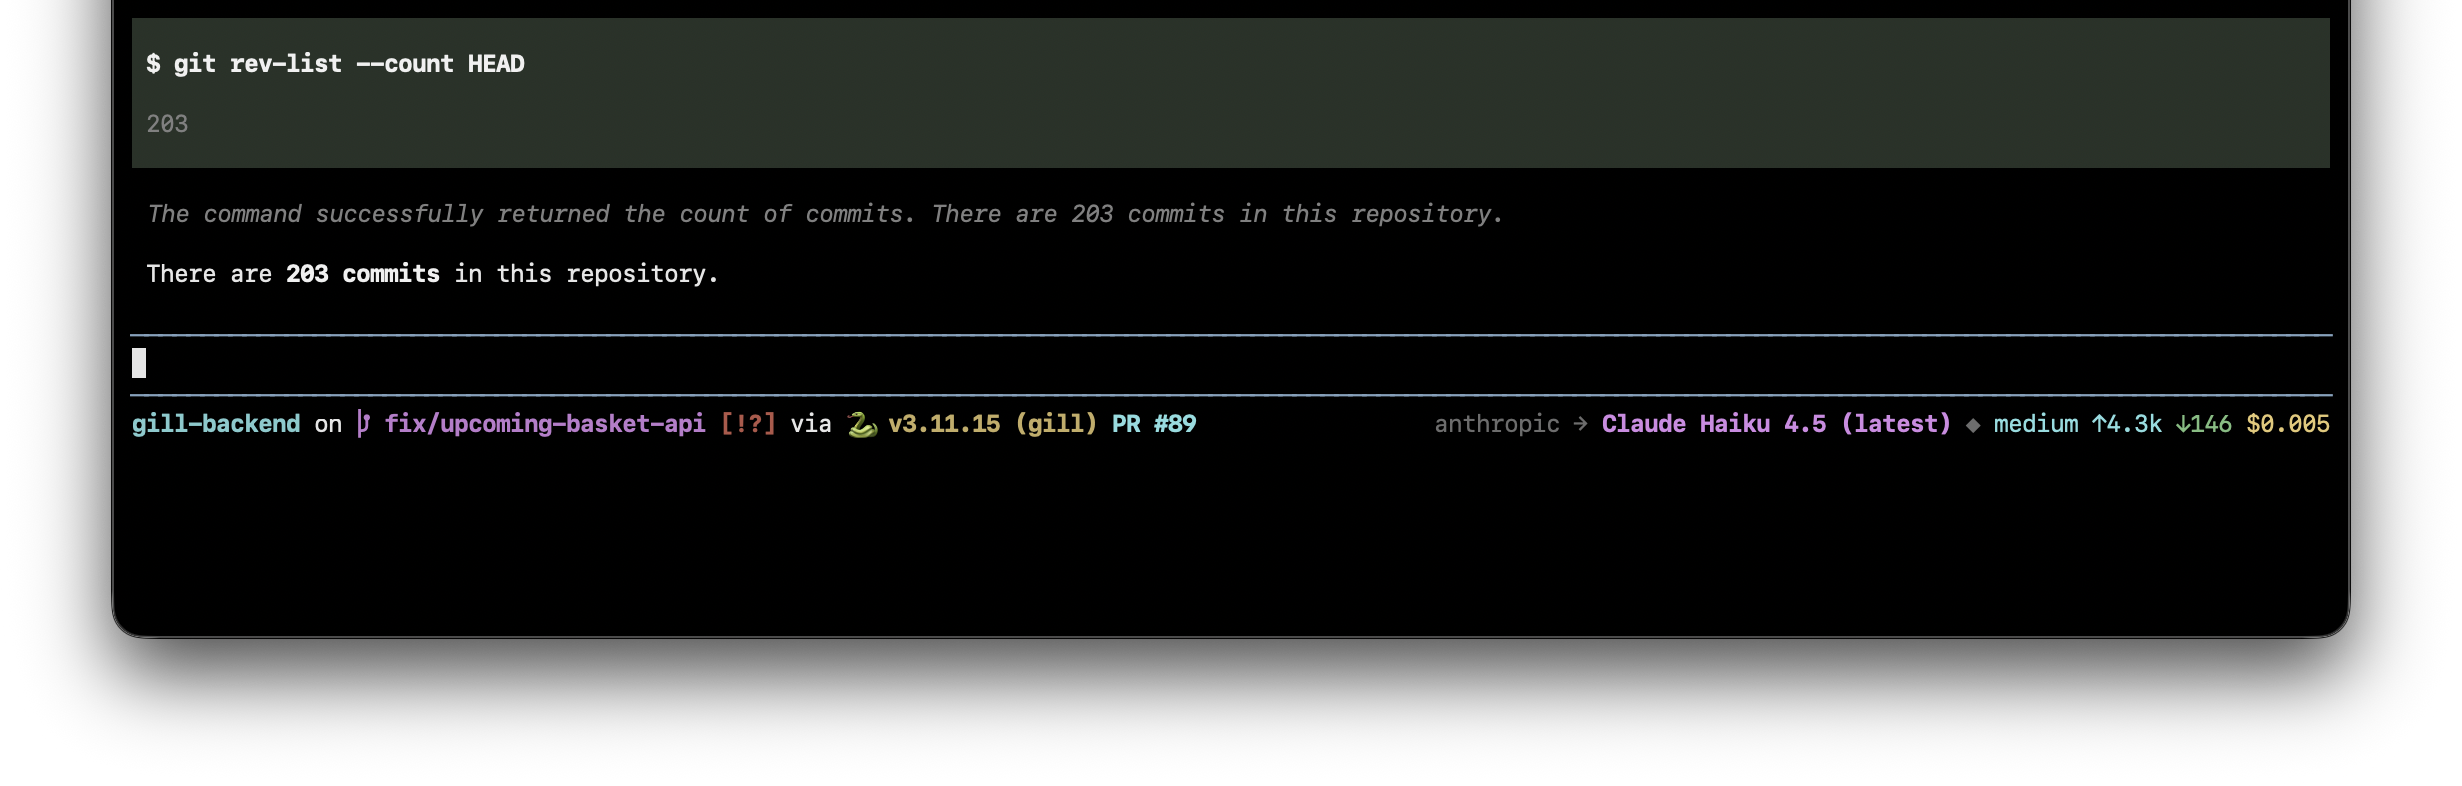Click the fix/upcoming-basket-api branch name
This screenshot has height=786, width=2462.
tap(545, 424)
